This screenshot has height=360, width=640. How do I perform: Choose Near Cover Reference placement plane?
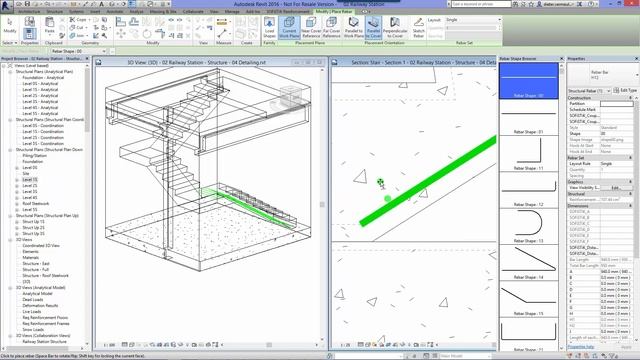pyautogui.click(x=311, y=27)
